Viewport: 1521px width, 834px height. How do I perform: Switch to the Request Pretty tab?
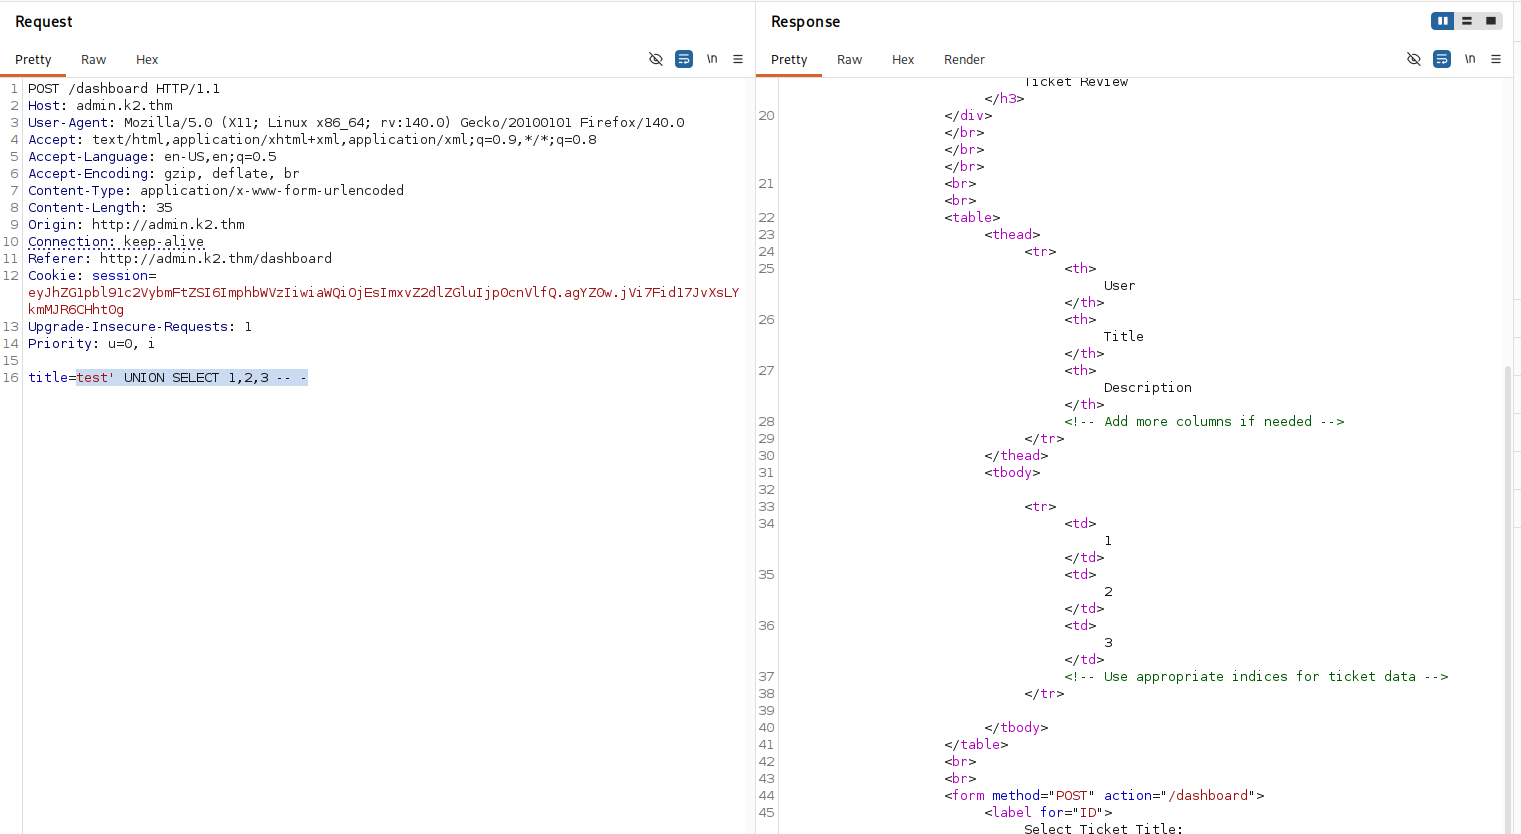coord(33,60)
